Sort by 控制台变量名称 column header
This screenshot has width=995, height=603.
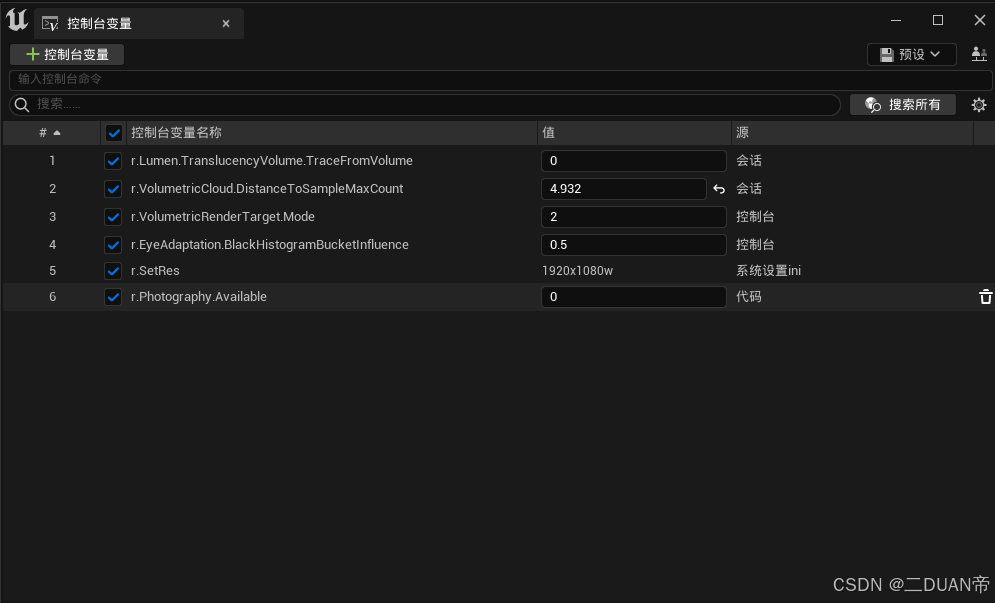(331, 133)
